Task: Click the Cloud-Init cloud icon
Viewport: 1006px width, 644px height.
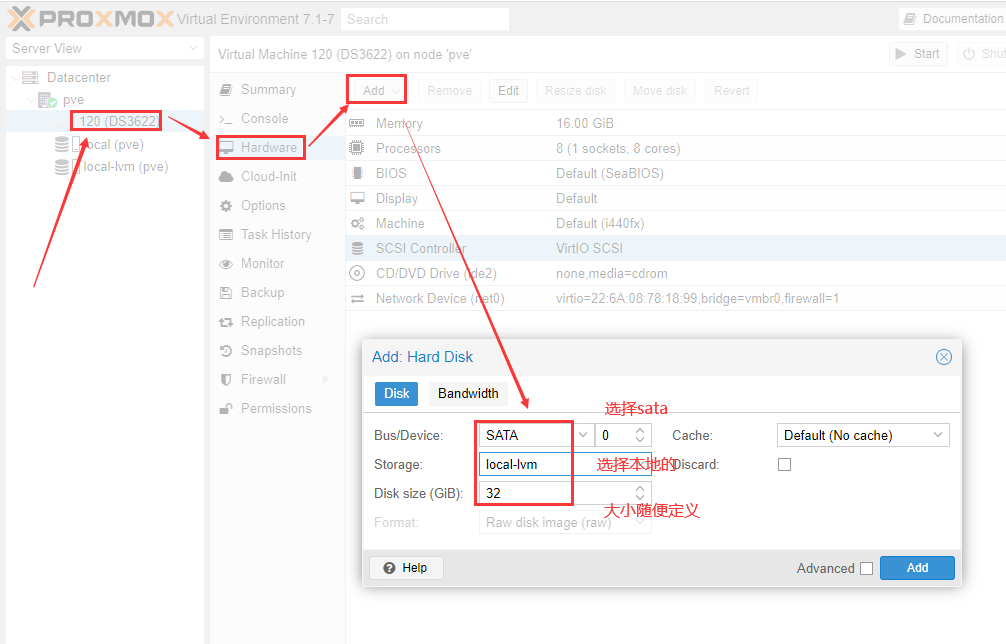Action: (226, 176)
